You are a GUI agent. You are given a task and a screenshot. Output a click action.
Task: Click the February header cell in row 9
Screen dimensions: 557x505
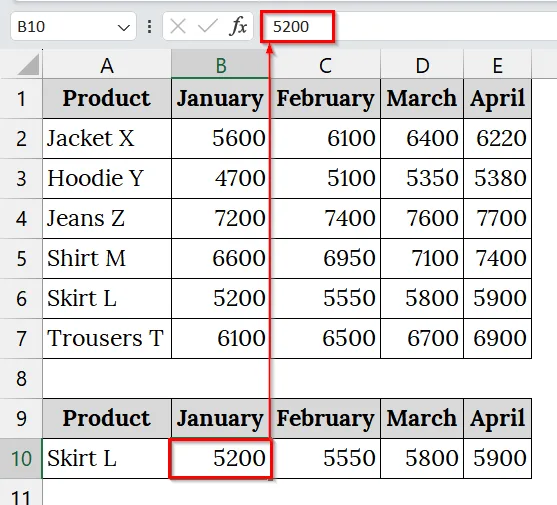(325, 418)
